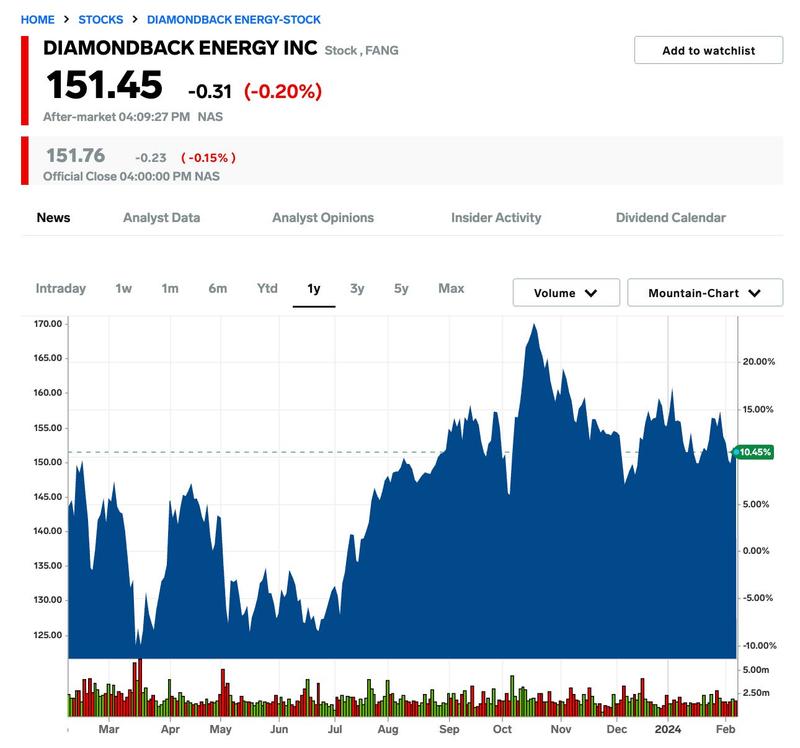800x748 pixels.
Task: Click the Official Close 04:00:00 PM NAS text
Action: point(131,177)
